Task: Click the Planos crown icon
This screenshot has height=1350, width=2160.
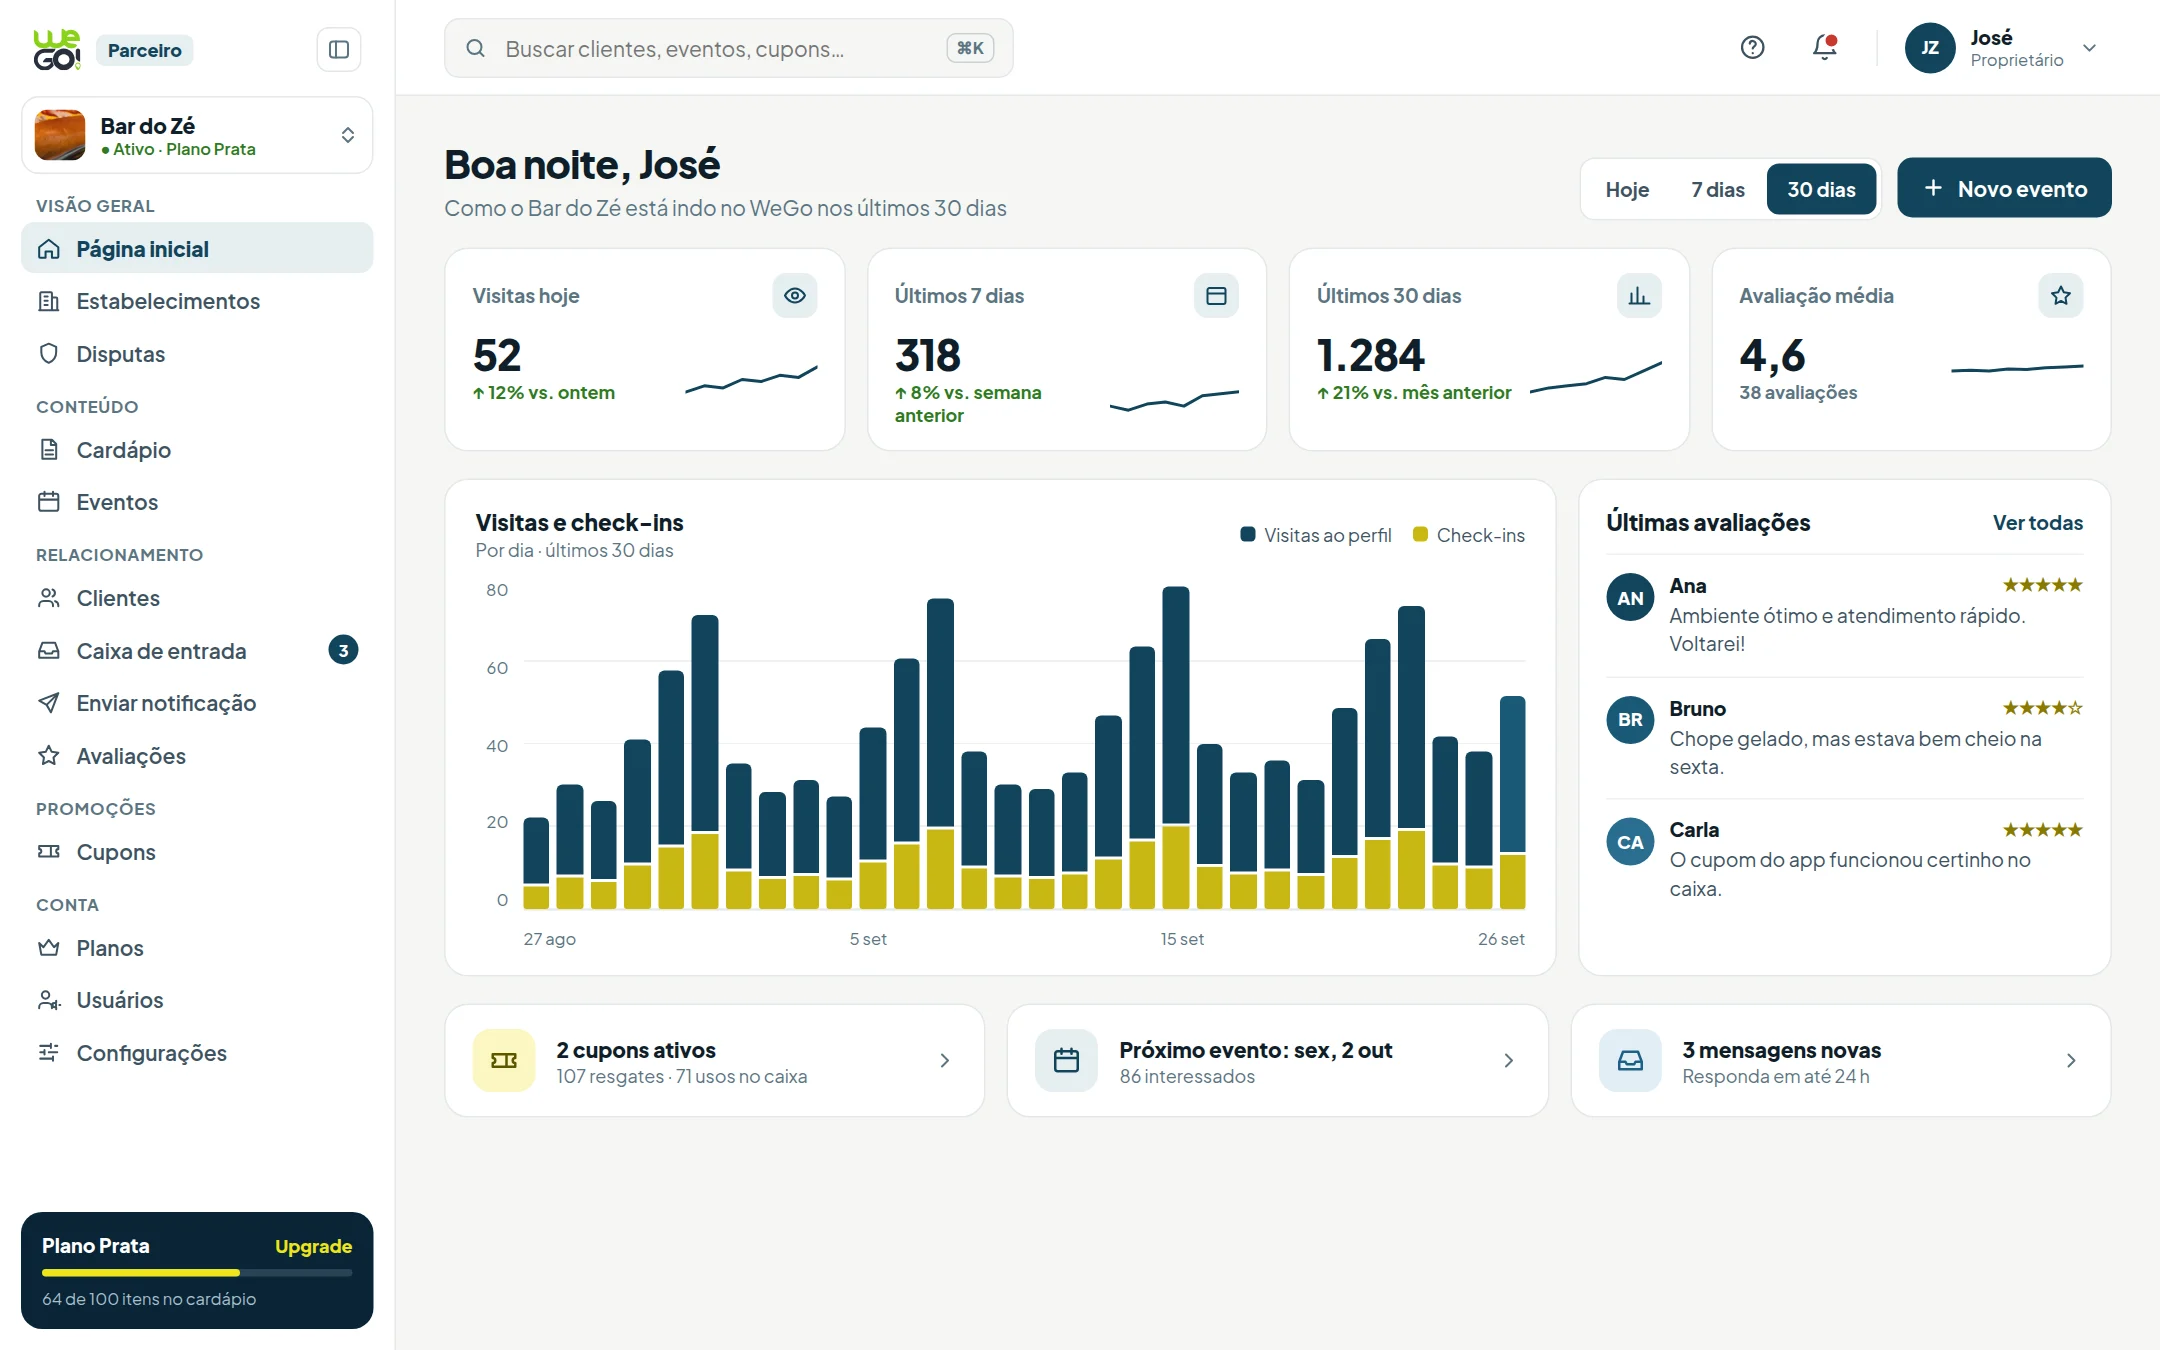Action: (x=49, y=948)
